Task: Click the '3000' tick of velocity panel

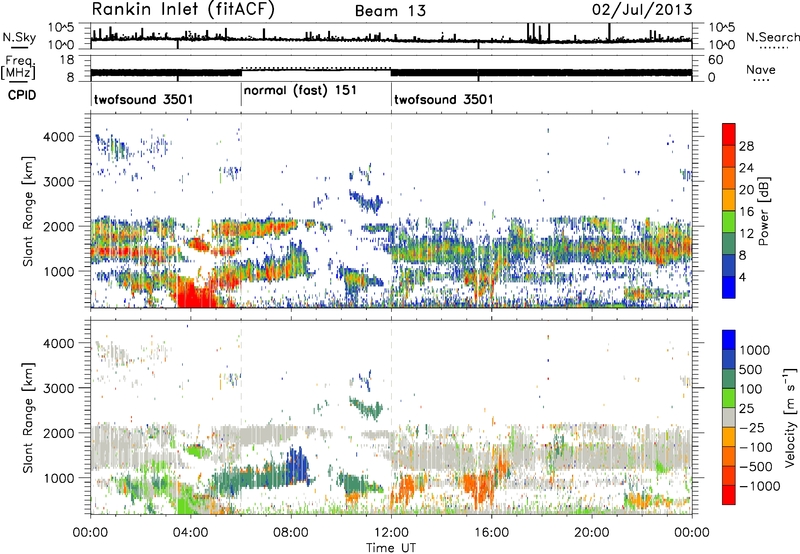Action: [x=59, y=388]
